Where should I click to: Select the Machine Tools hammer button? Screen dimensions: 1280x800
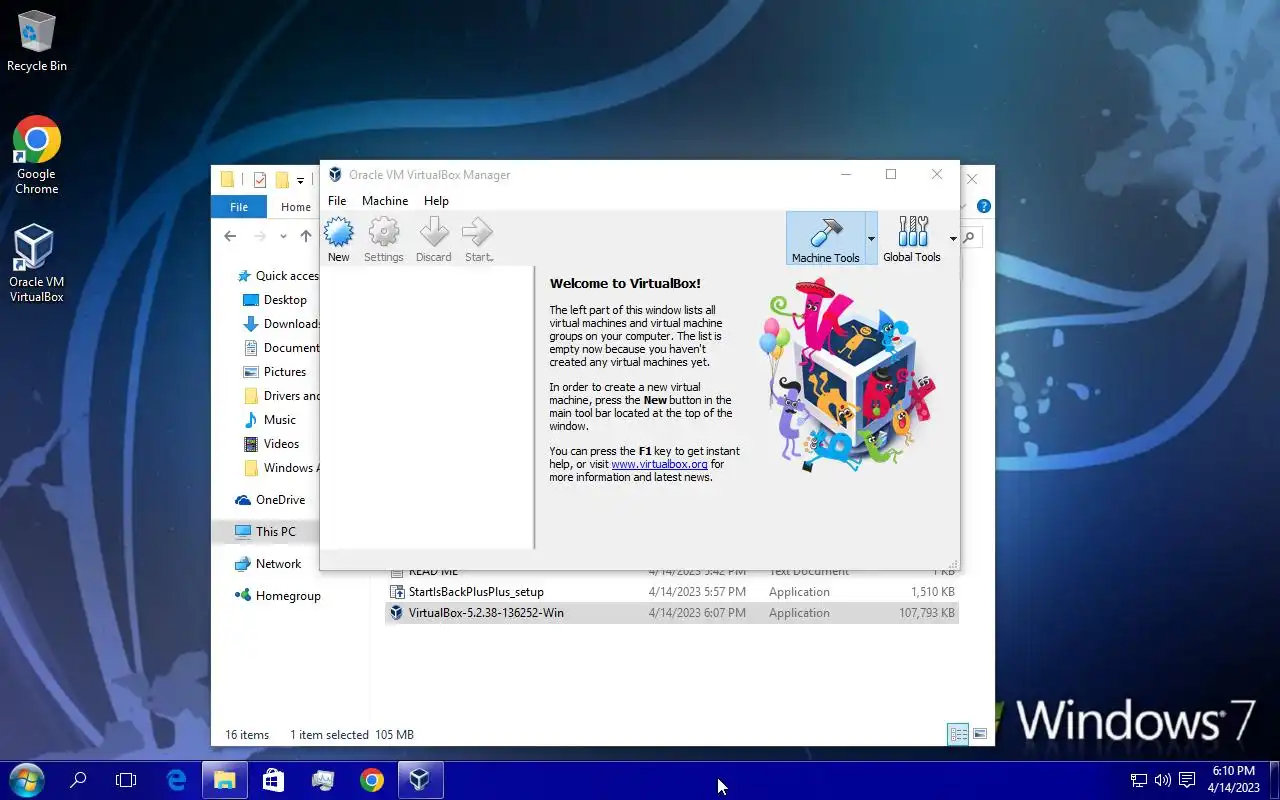(x=825, y=238)
